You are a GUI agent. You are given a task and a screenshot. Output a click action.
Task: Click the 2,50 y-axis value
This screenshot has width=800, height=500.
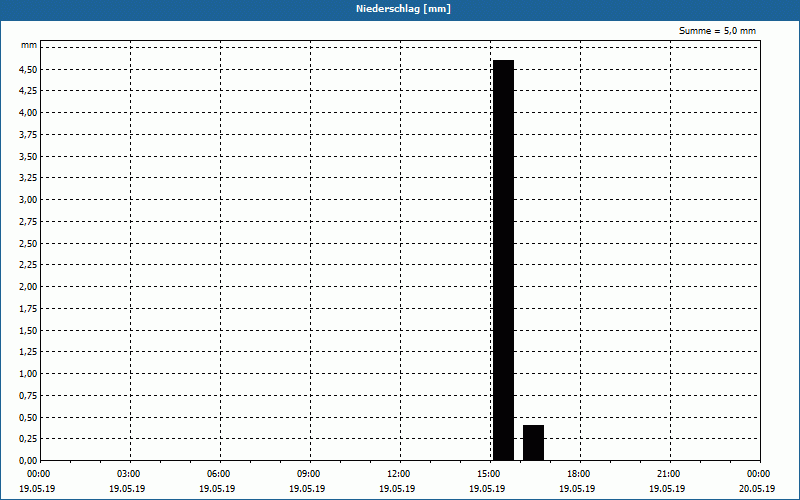28,243
